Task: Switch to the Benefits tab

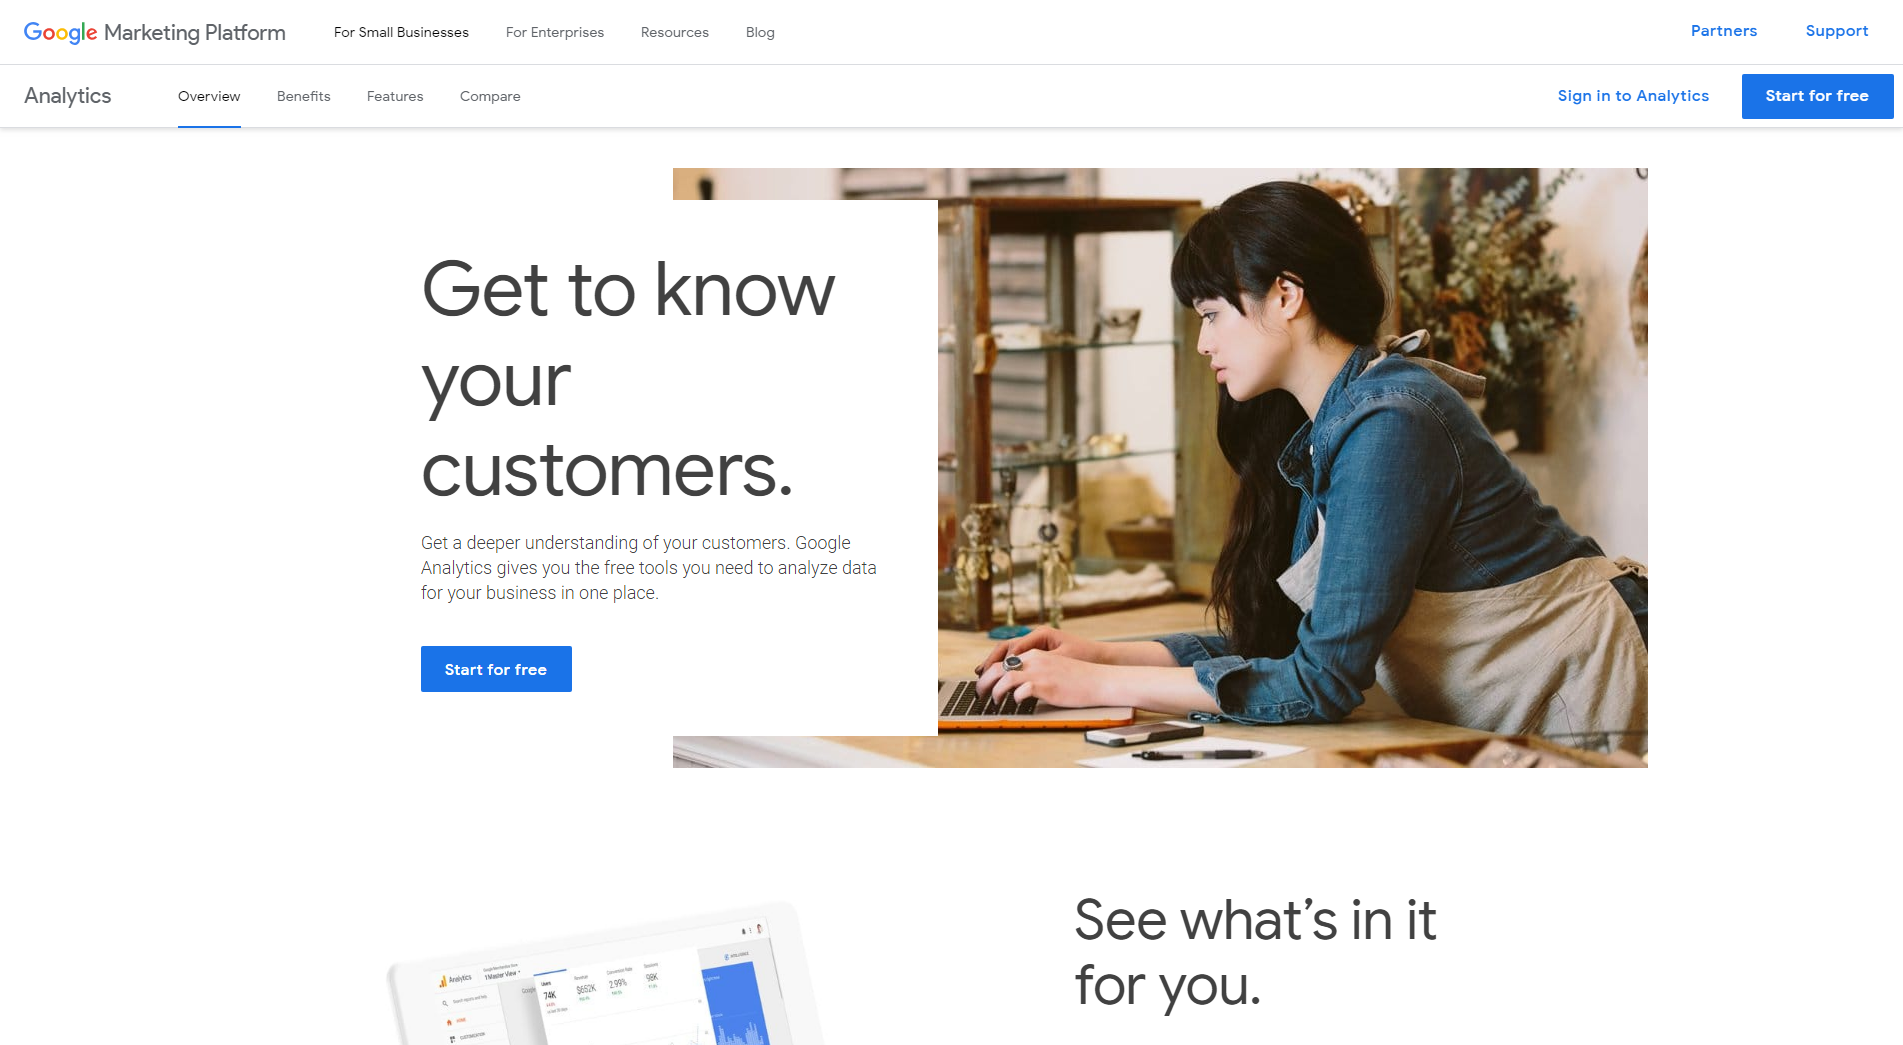Action: pos(304,96)
